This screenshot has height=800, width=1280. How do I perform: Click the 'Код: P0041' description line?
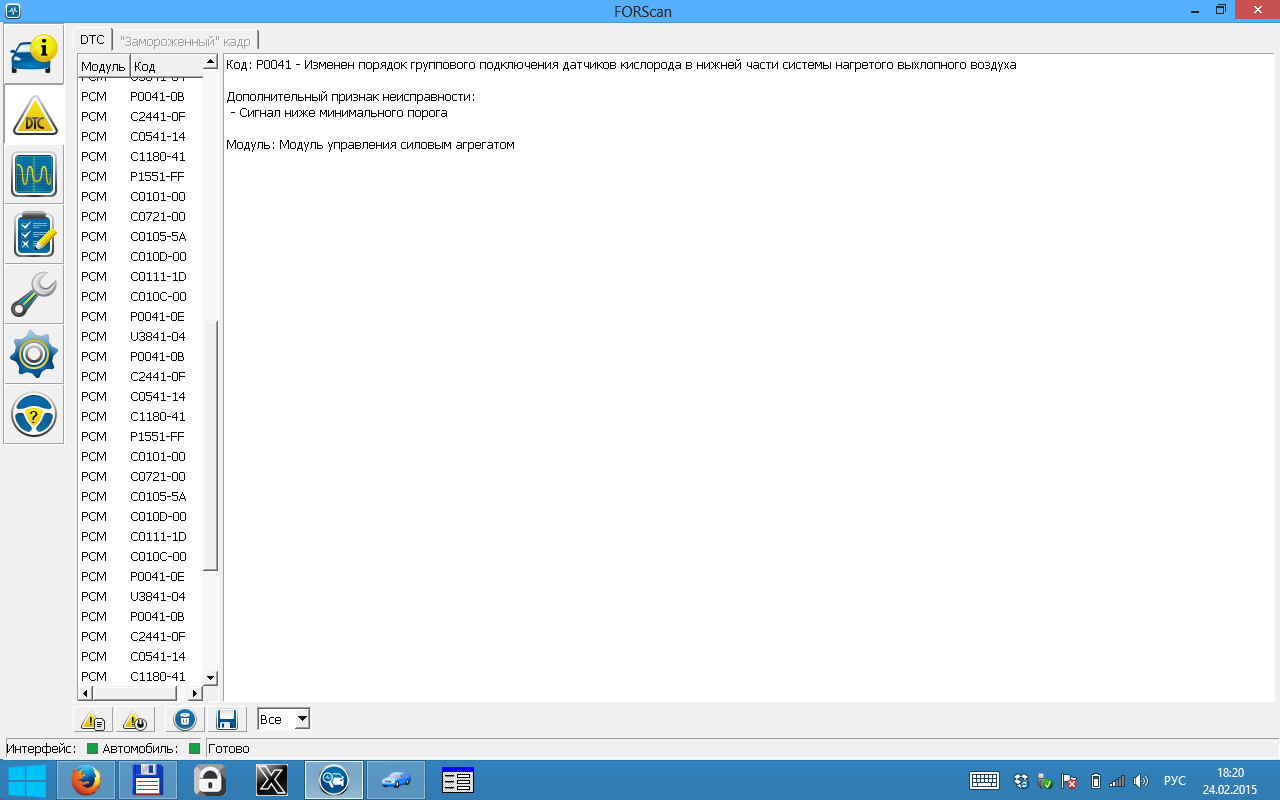coord(621,65)
